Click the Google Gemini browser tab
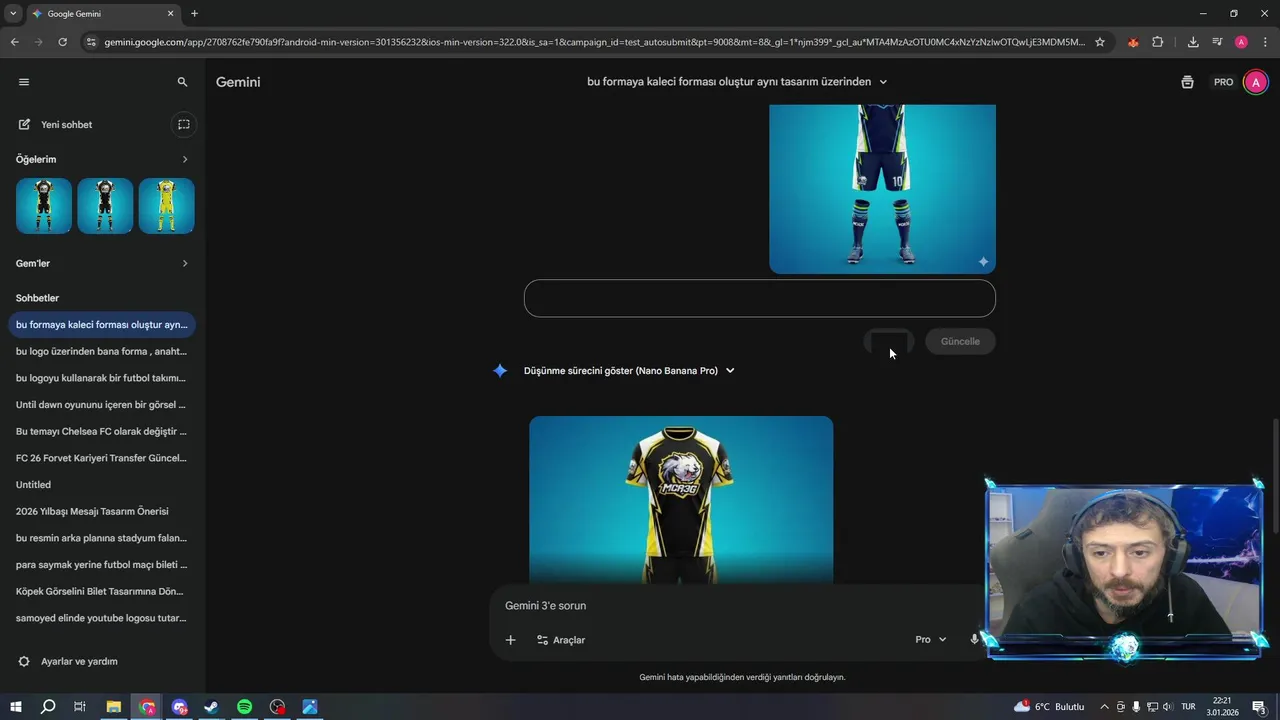1280x720 pixels. pos(103,14)
